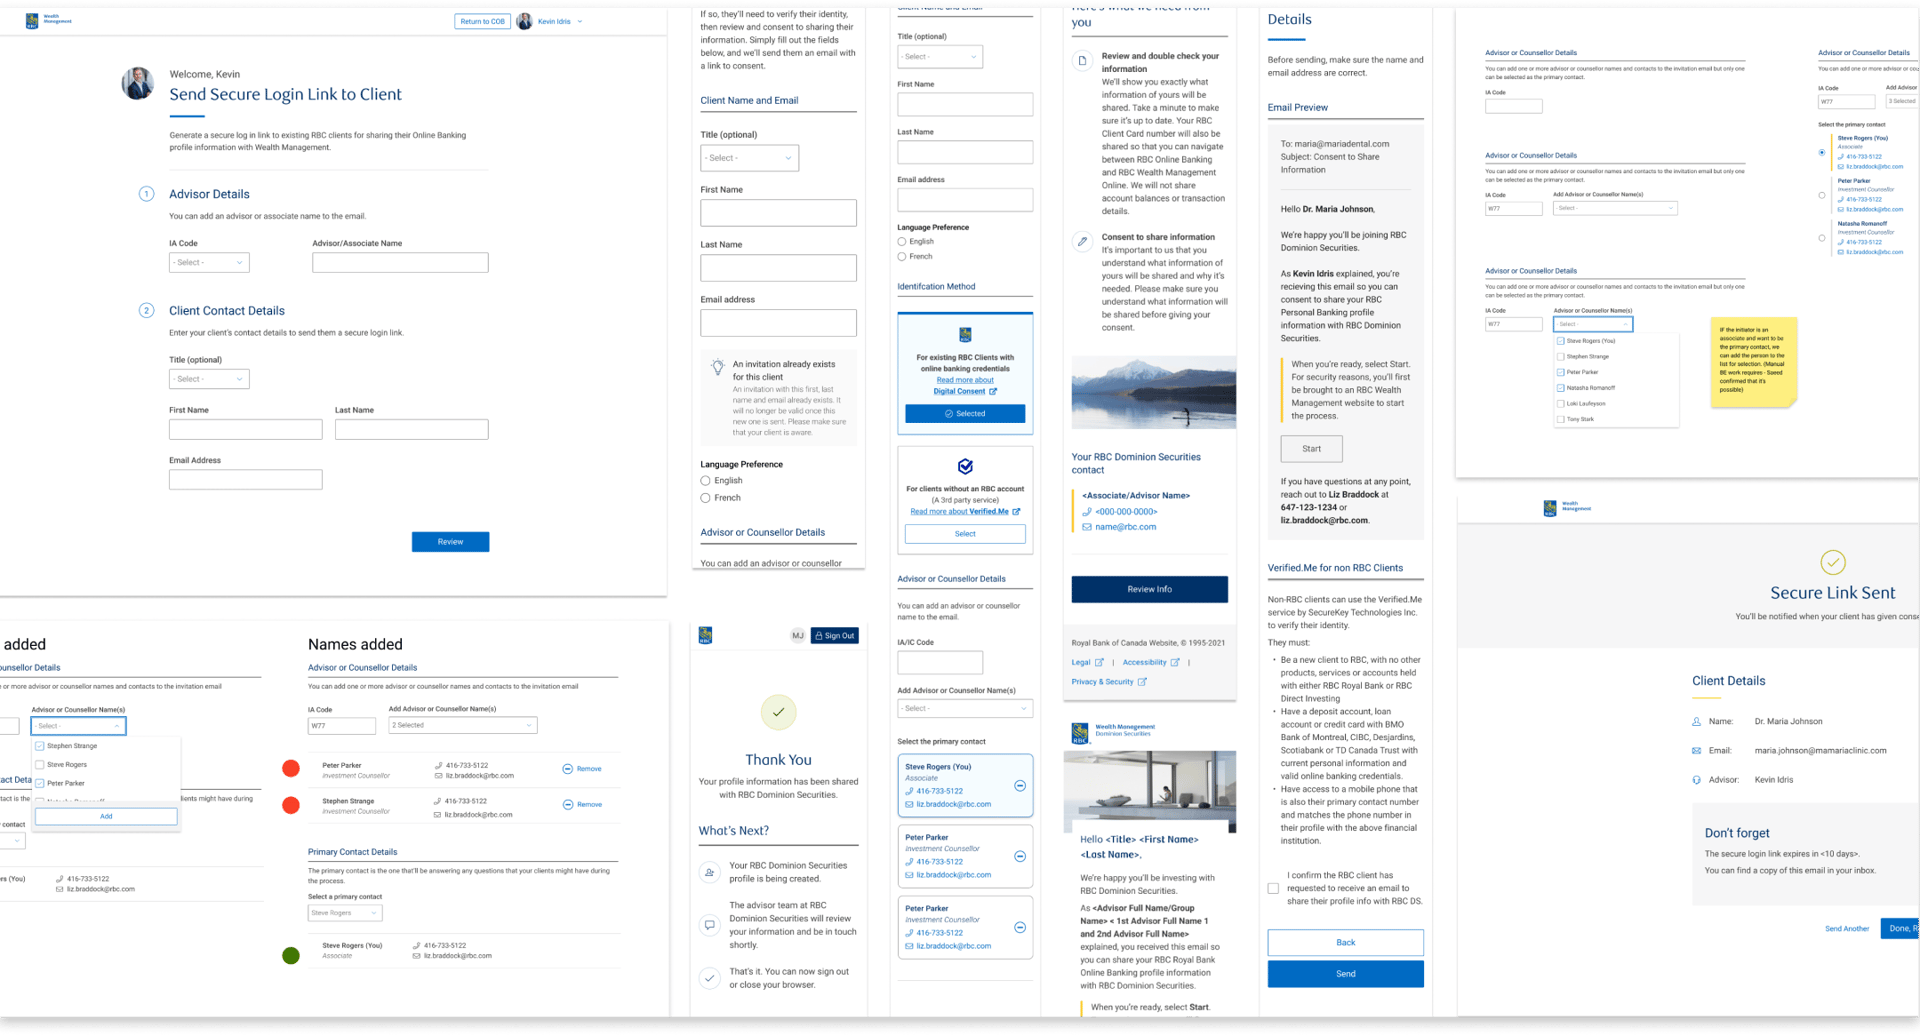
Task: Expand the Kevin Idris user menu chevron
Action: [x=580, y=21]
